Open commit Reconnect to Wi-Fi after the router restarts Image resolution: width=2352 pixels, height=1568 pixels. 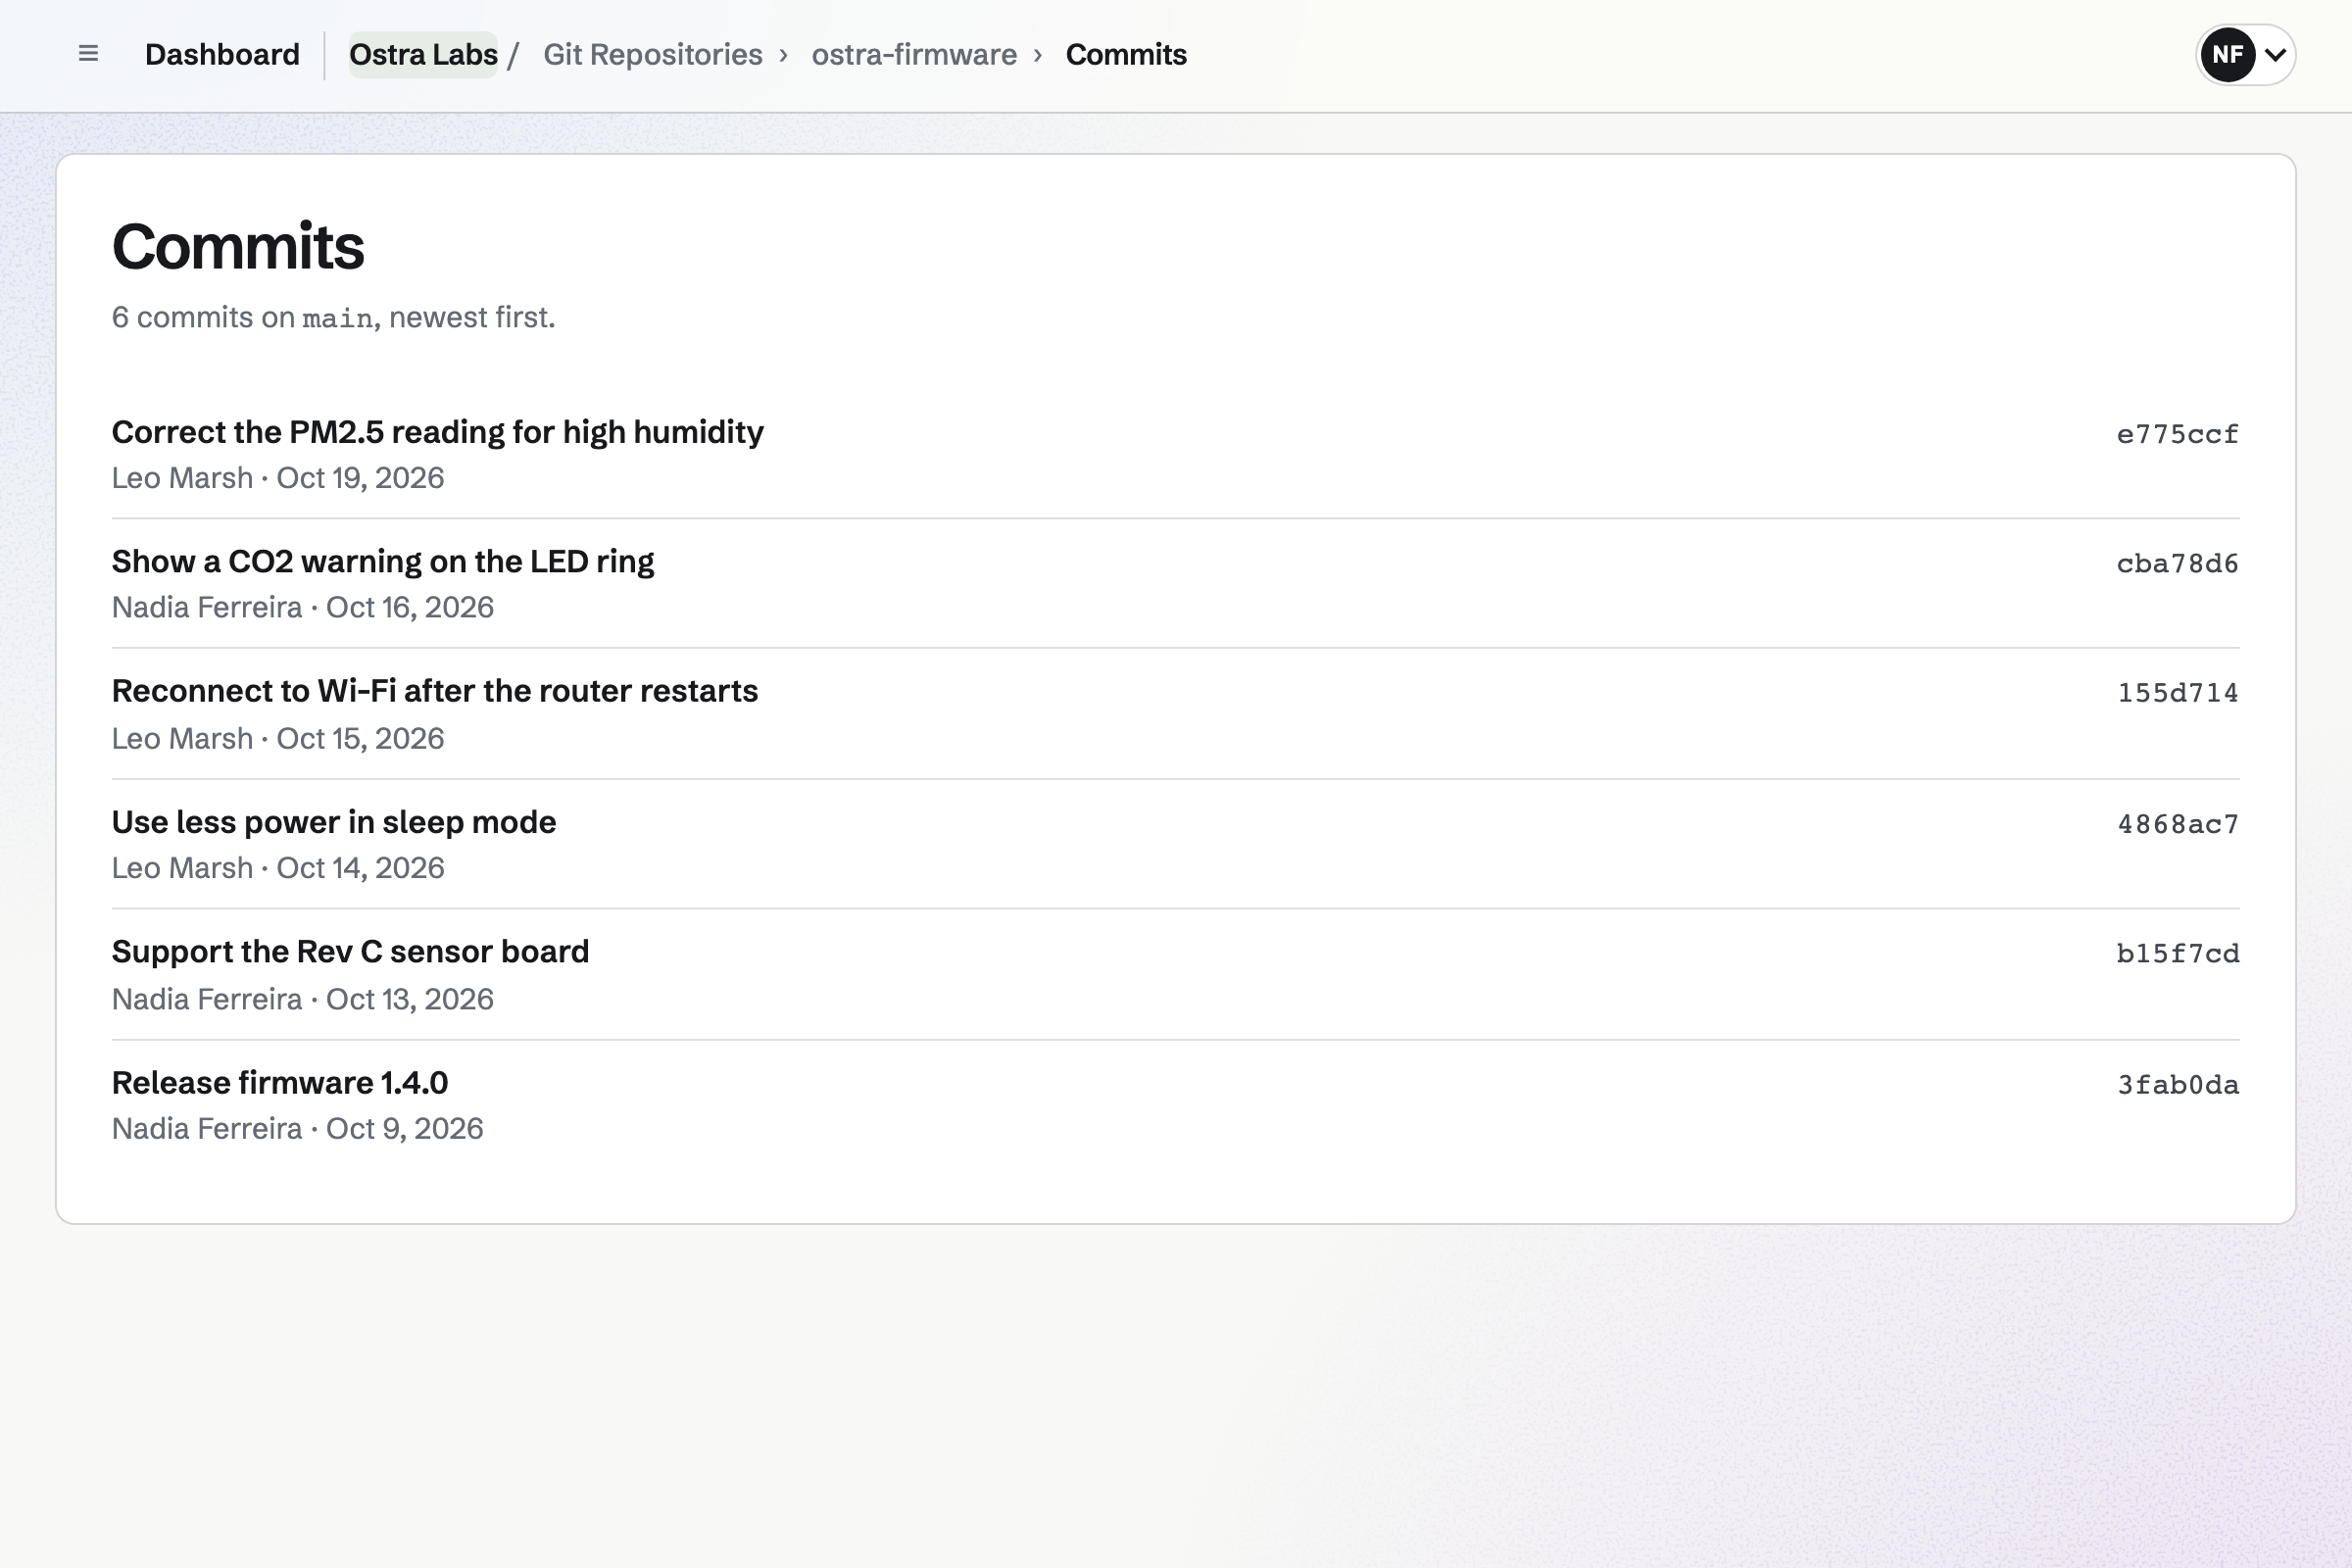(435, 691)
